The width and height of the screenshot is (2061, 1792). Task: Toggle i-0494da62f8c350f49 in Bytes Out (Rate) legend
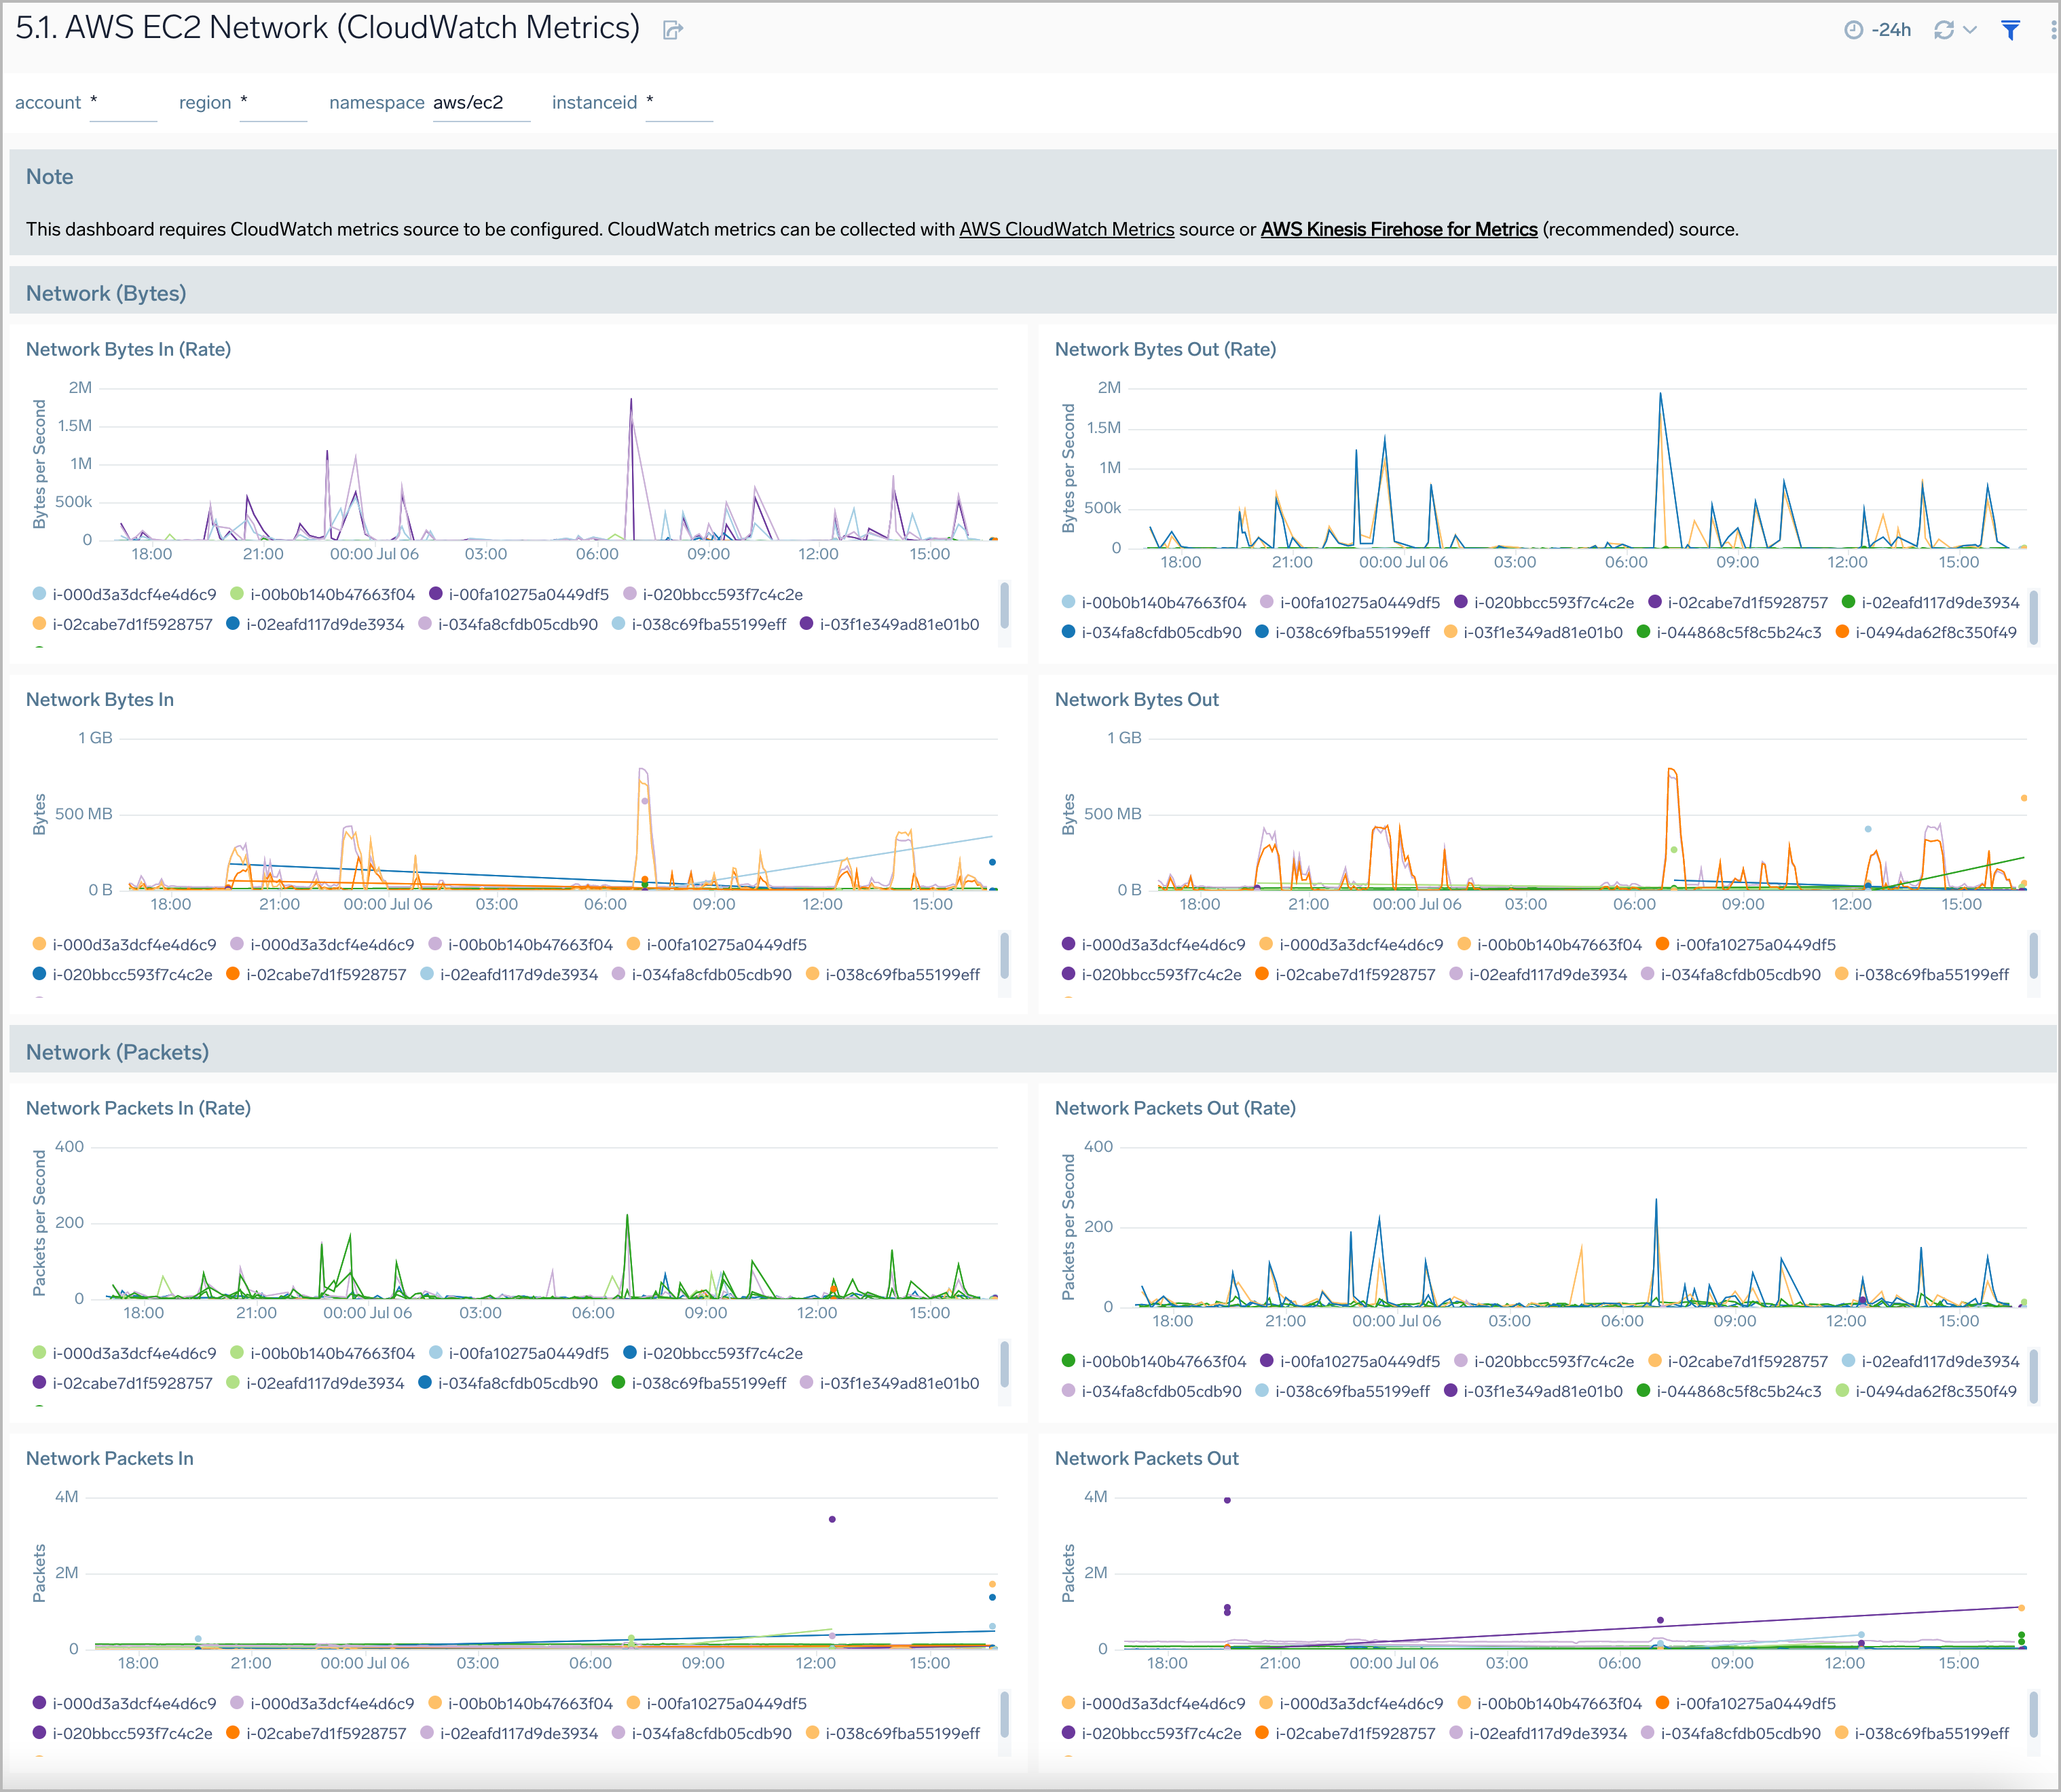(1926, 632)
